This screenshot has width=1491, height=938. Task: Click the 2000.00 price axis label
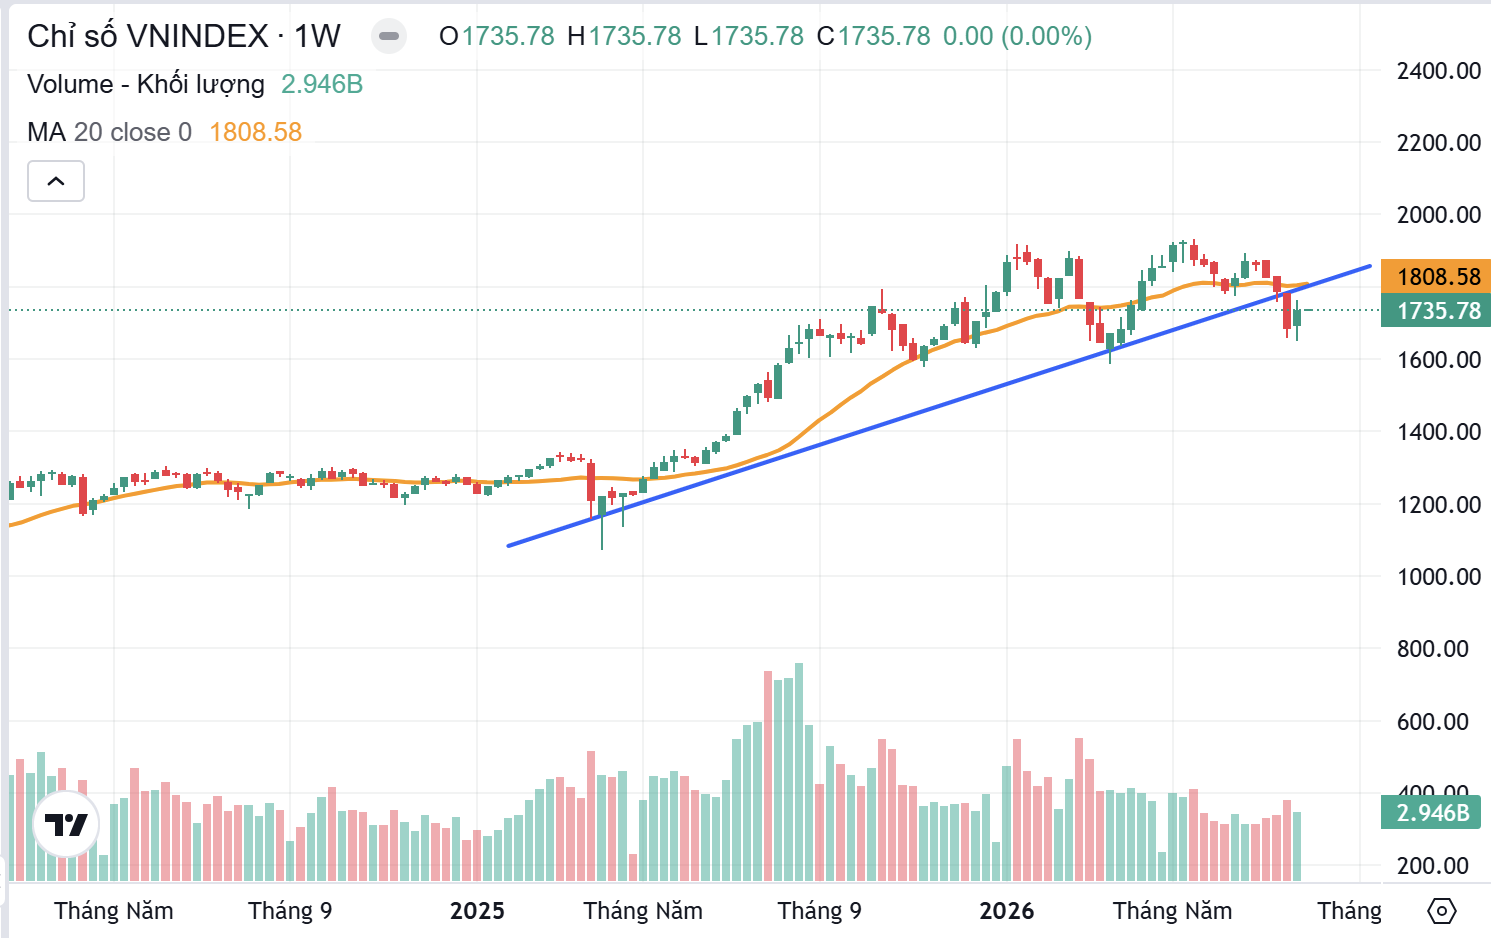click(1439, 215)
